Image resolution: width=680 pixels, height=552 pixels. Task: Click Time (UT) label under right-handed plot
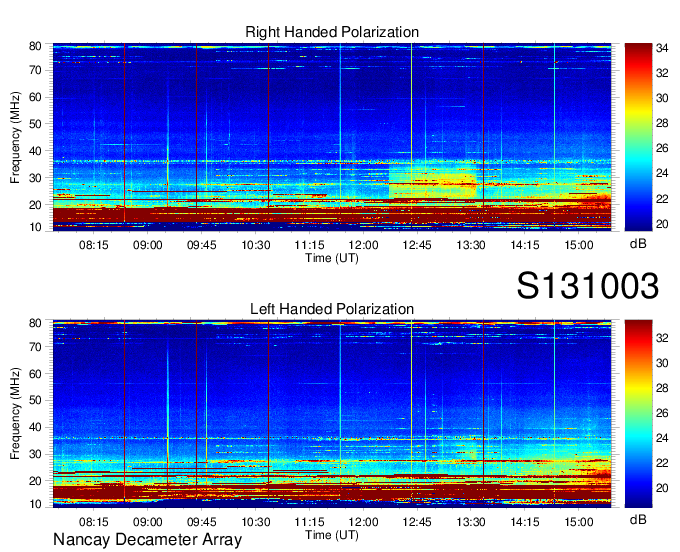(332, 258)
